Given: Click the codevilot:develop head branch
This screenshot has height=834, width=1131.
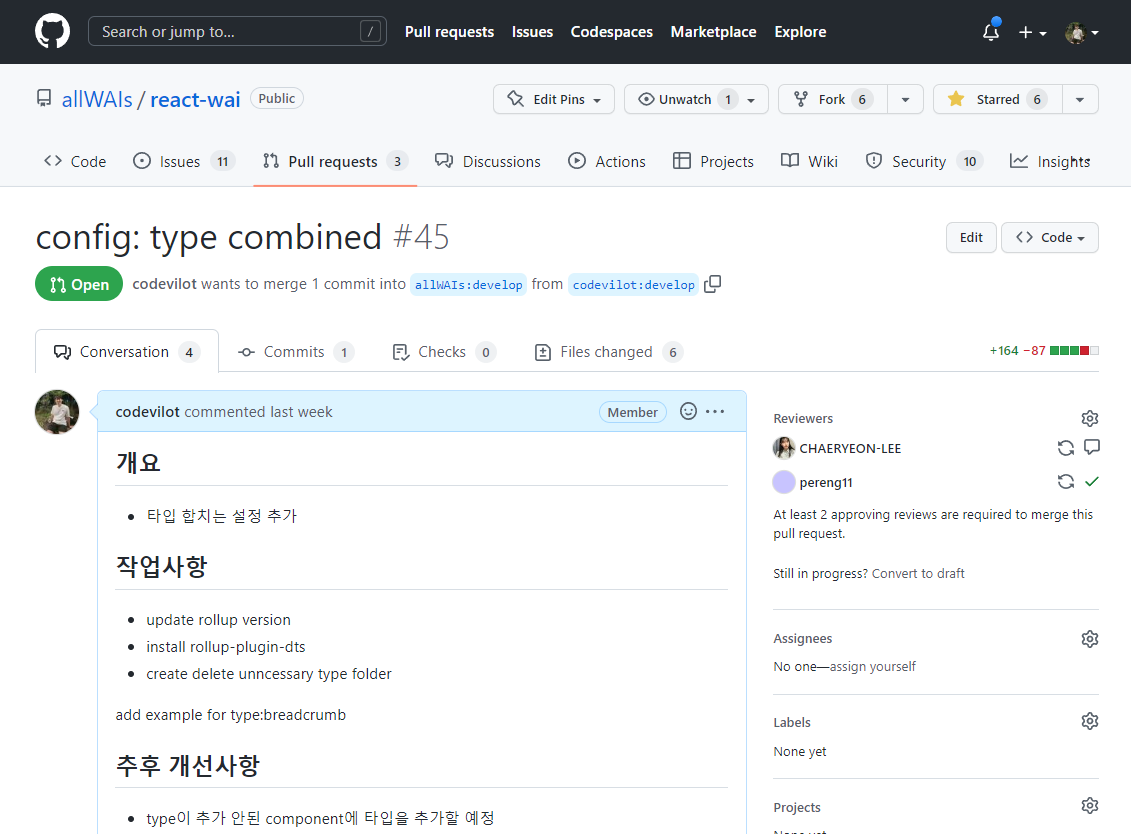Looking at the screenshot, I should point(633,285).
